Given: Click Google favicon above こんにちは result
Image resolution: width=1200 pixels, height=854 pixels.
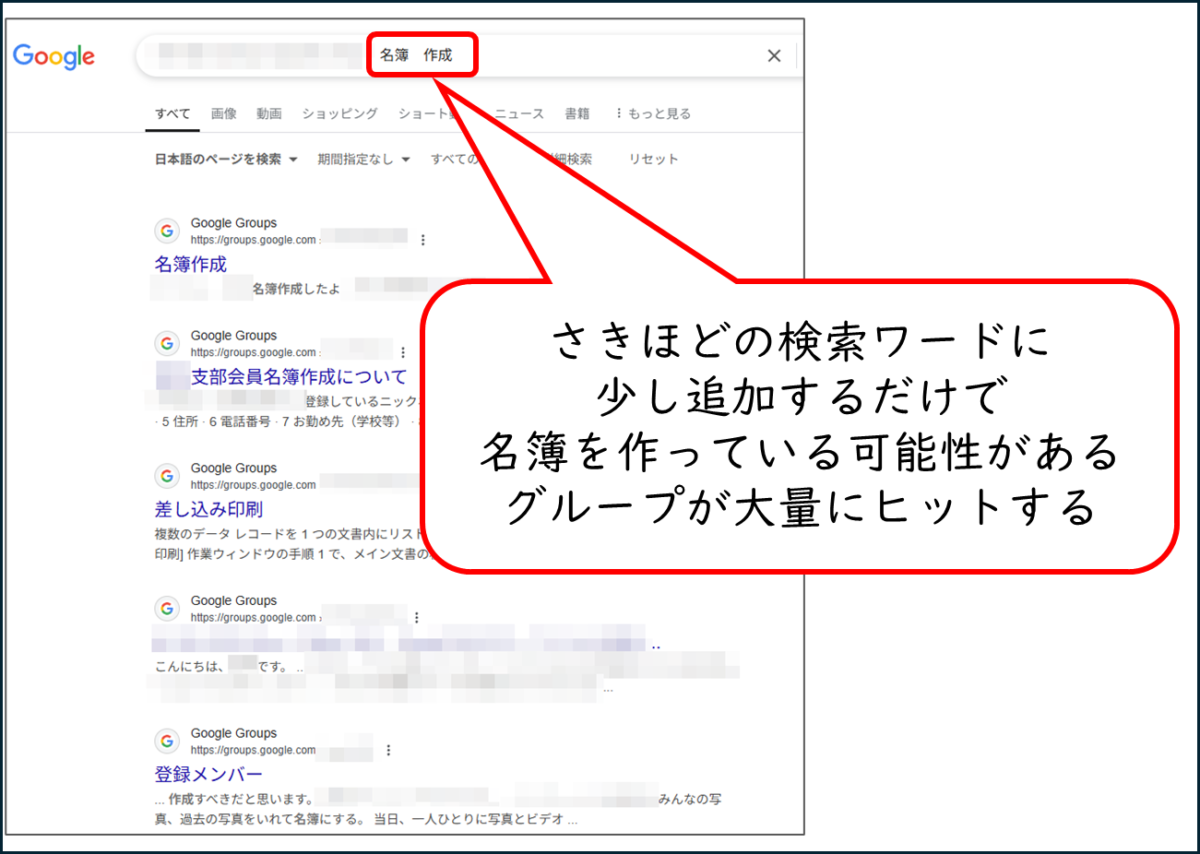Looking at the screenshot, I should point(167,609).
